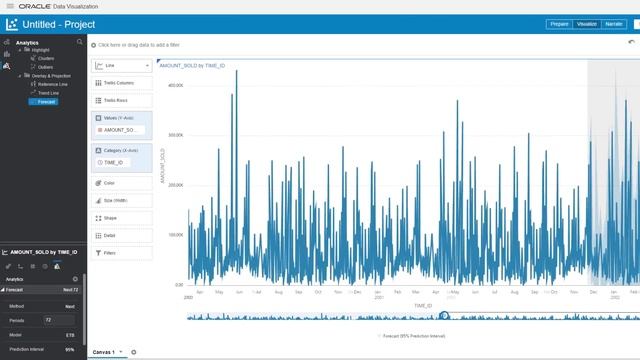The image size is (640, 360).
Task: Open Analytics properties tab icon
Action: click(57, 267)
